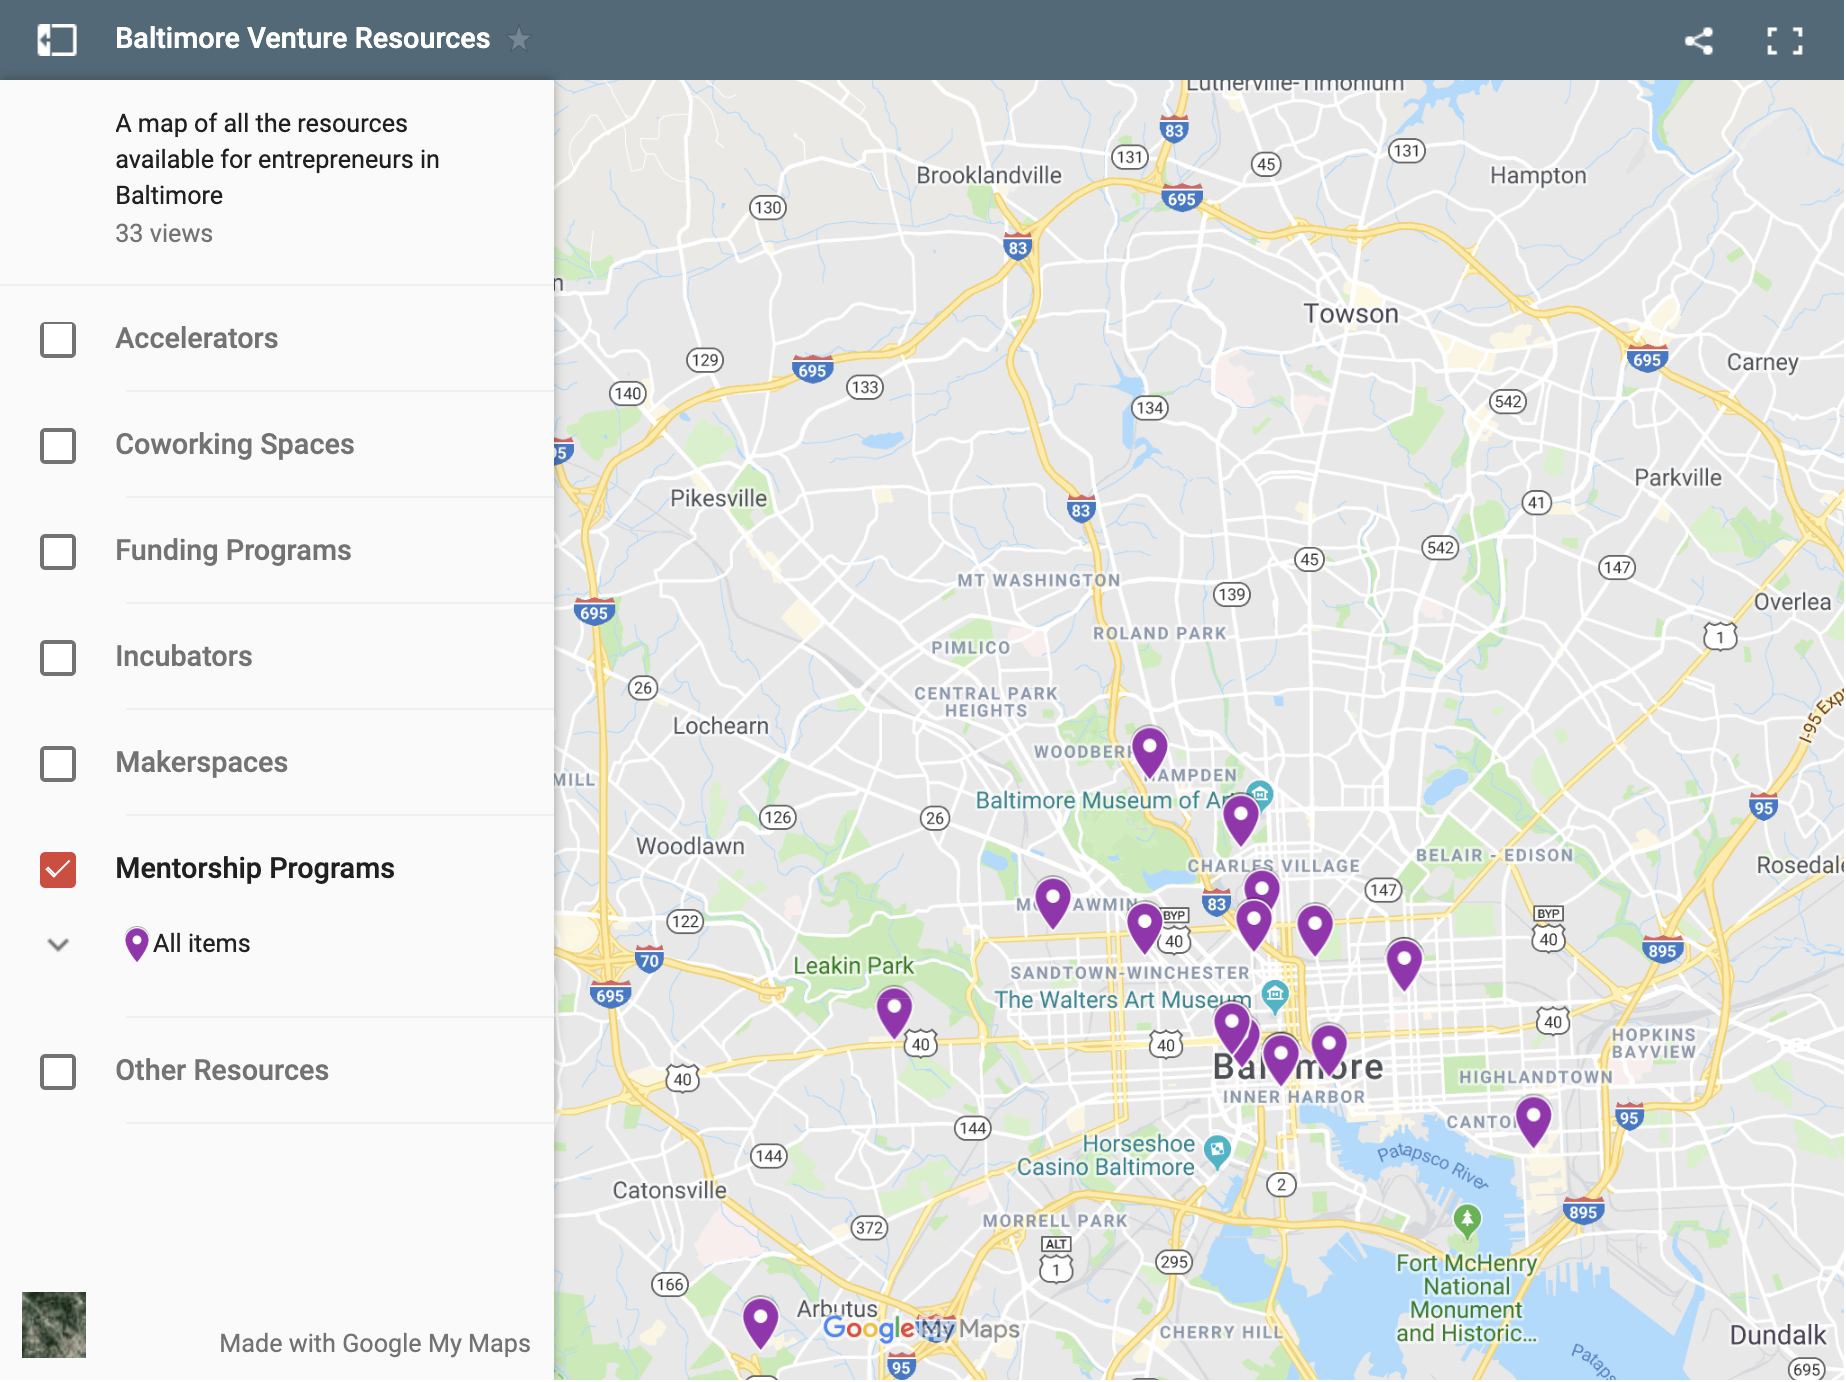Expand the All items list chevron
The image size is (1846, 1382).
[x=58, y=944]
